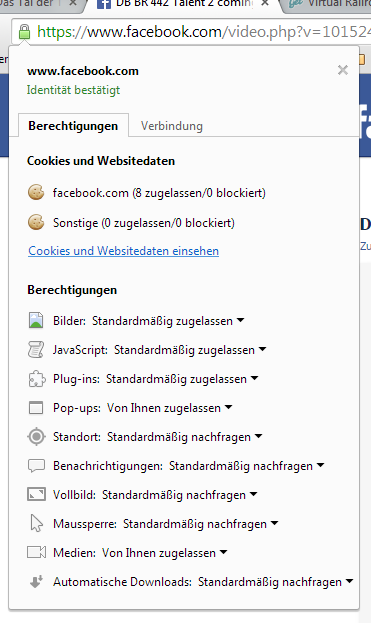This screenshot has height=623, width=371.
Task: Click the JavaScript scroll icon
Action: click(x=36, y=350)
